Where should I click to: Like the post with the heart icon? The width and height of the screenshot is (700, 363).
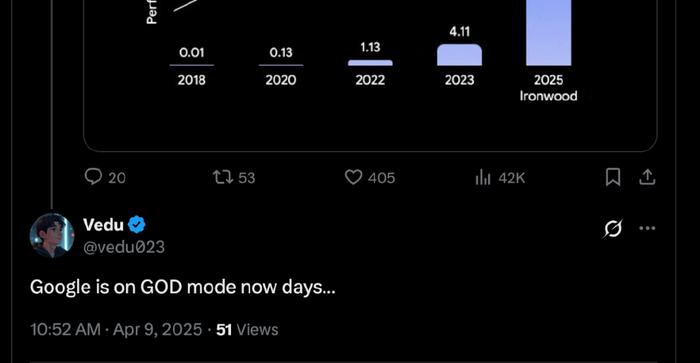353,177
